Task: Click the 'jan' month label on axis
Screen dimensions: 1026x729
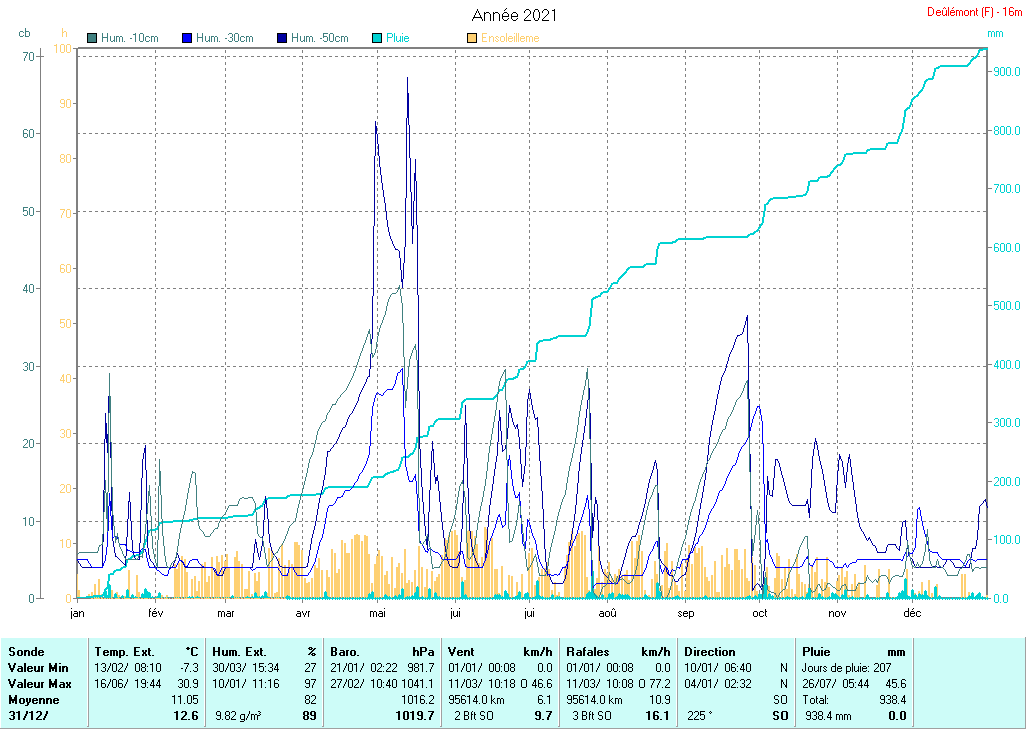Action: click(78, 613)
